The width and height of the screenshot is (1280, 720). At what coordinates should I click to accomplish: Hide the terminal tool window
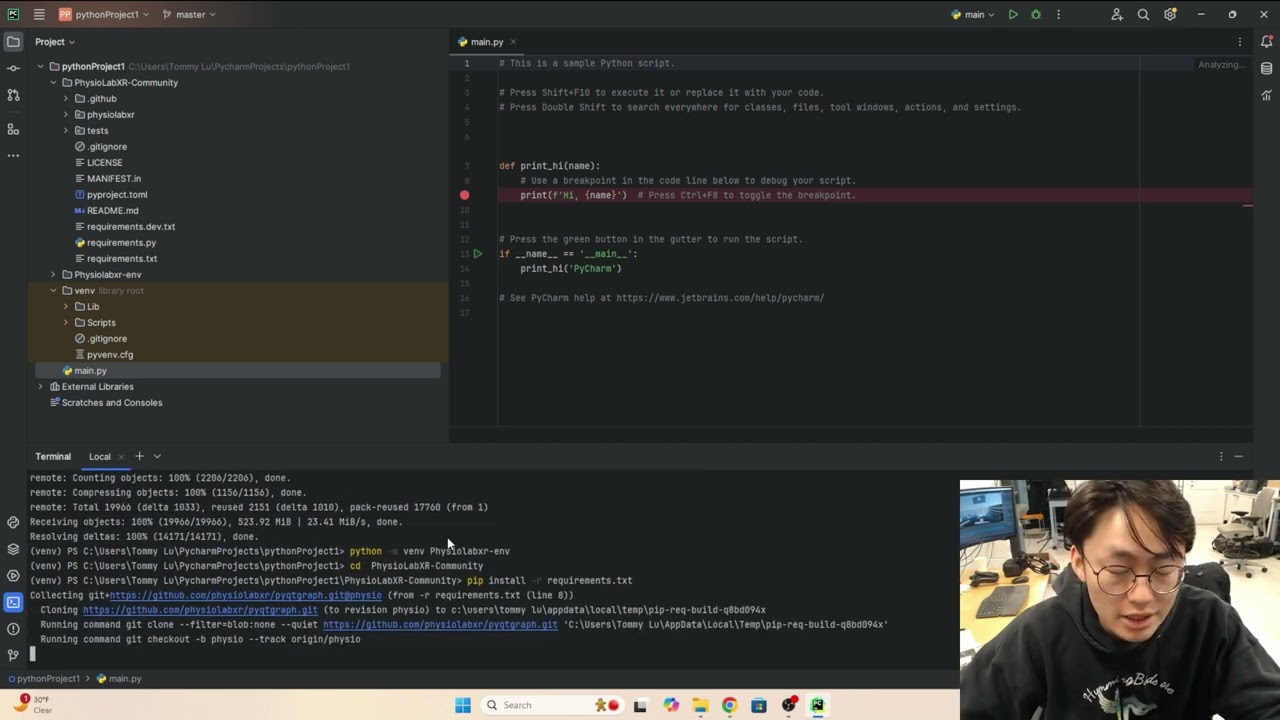coord(1239,456)
